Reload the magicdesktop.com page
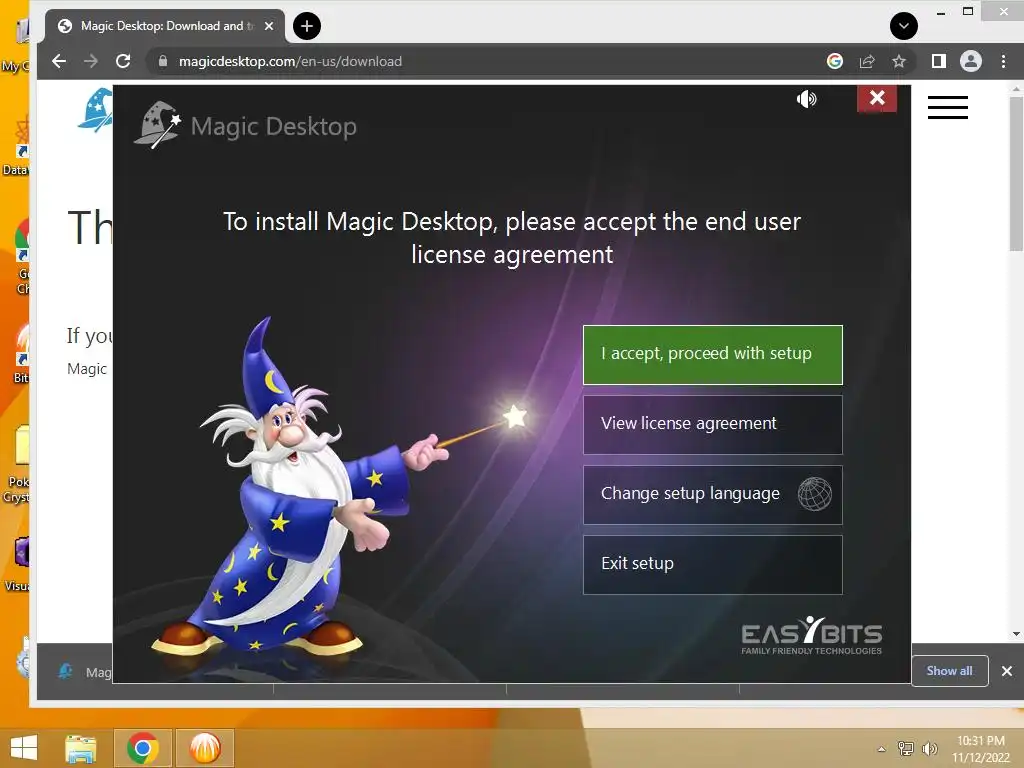The image size is (1024, 768). [123, 61]
